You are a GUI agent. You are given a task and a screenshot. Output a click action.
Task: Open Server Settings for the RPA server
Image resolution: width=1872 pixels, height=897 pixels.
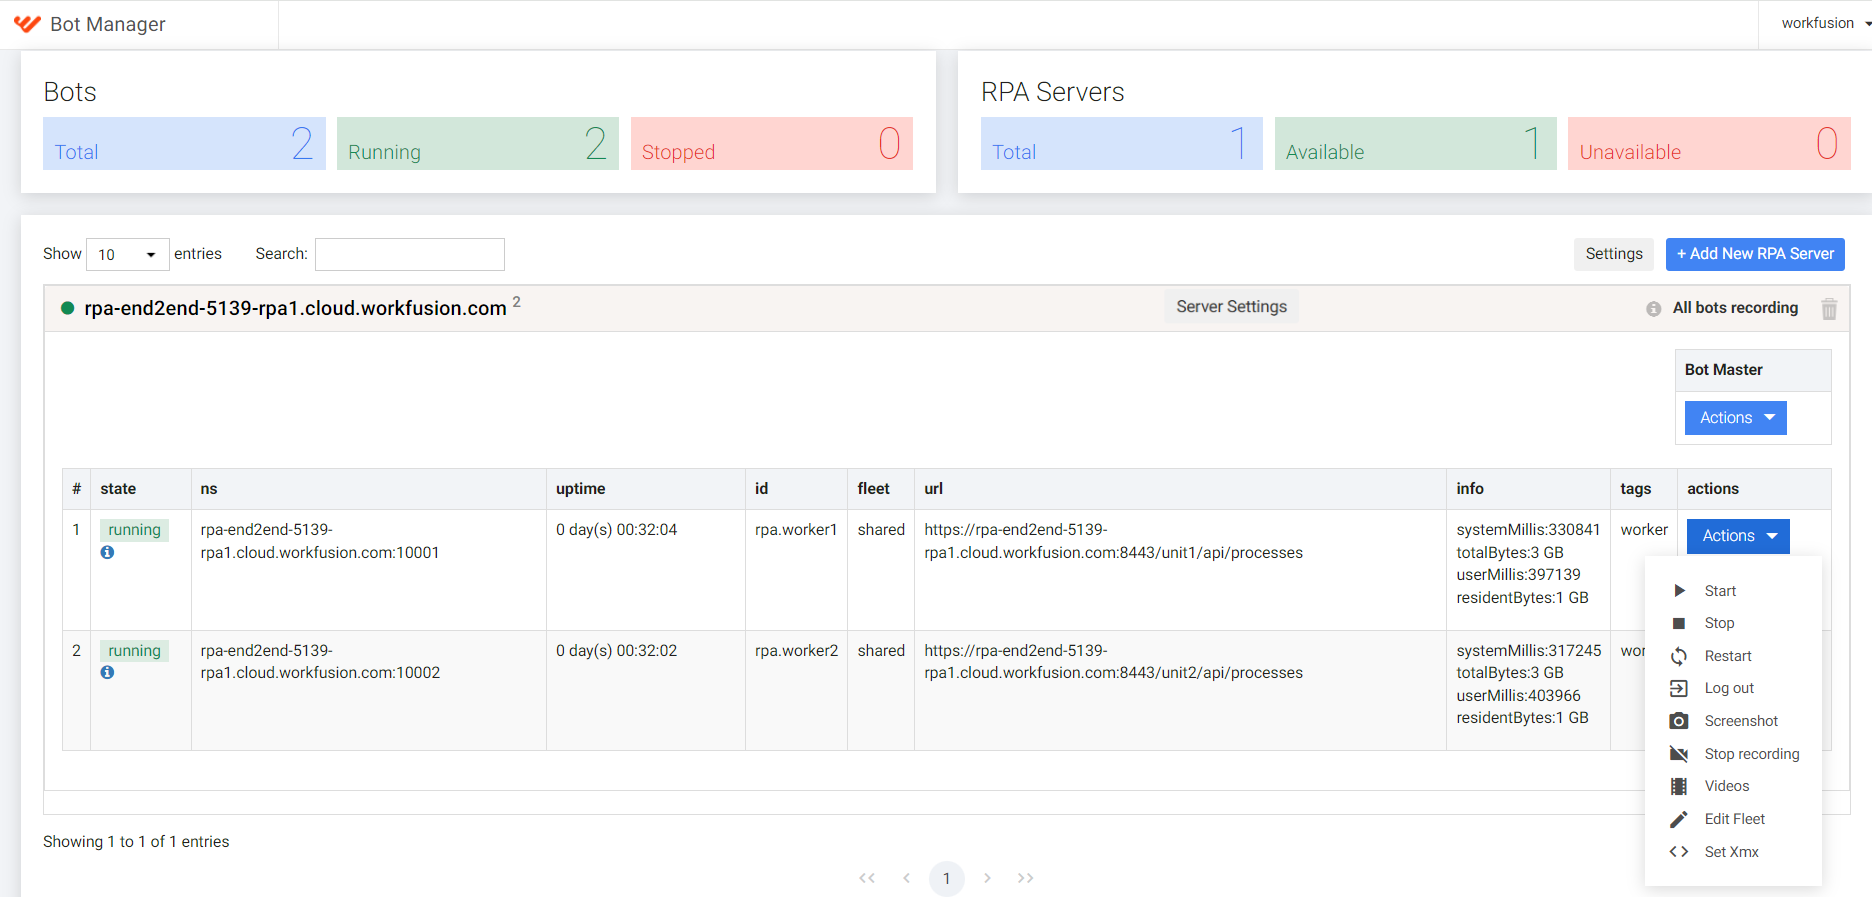[1231, 307]
